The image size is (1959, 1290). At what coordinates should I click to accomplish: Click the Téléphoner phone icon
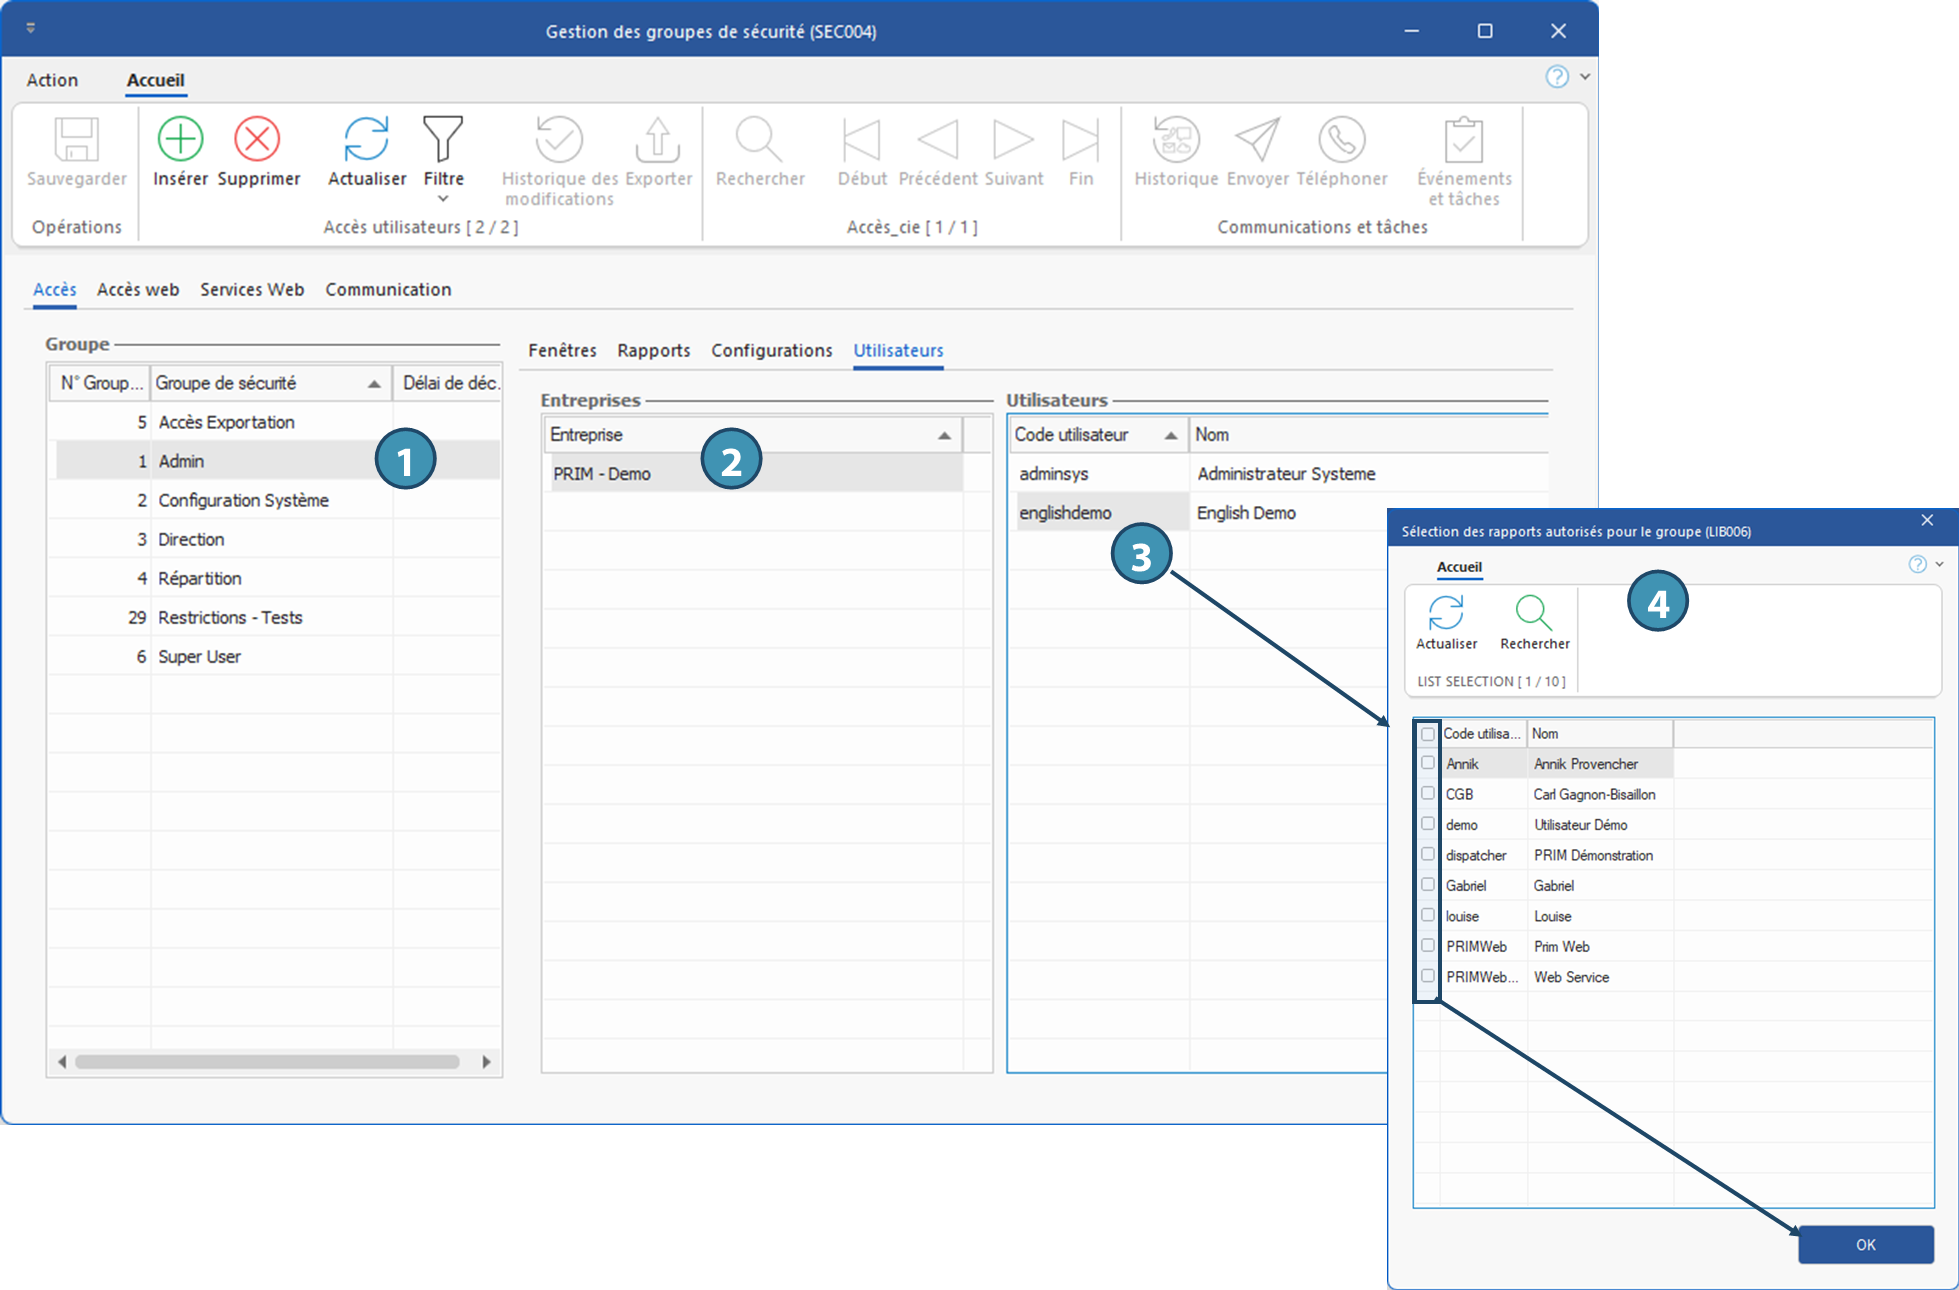(1341, 139)
